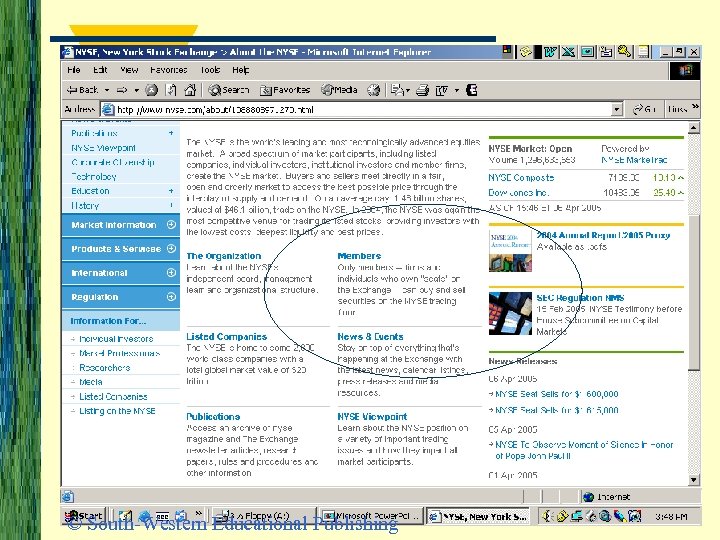This screenshot has height=540, width=720.
Task: Expand the Publications sidebar submenu
Action: (171, 133)
